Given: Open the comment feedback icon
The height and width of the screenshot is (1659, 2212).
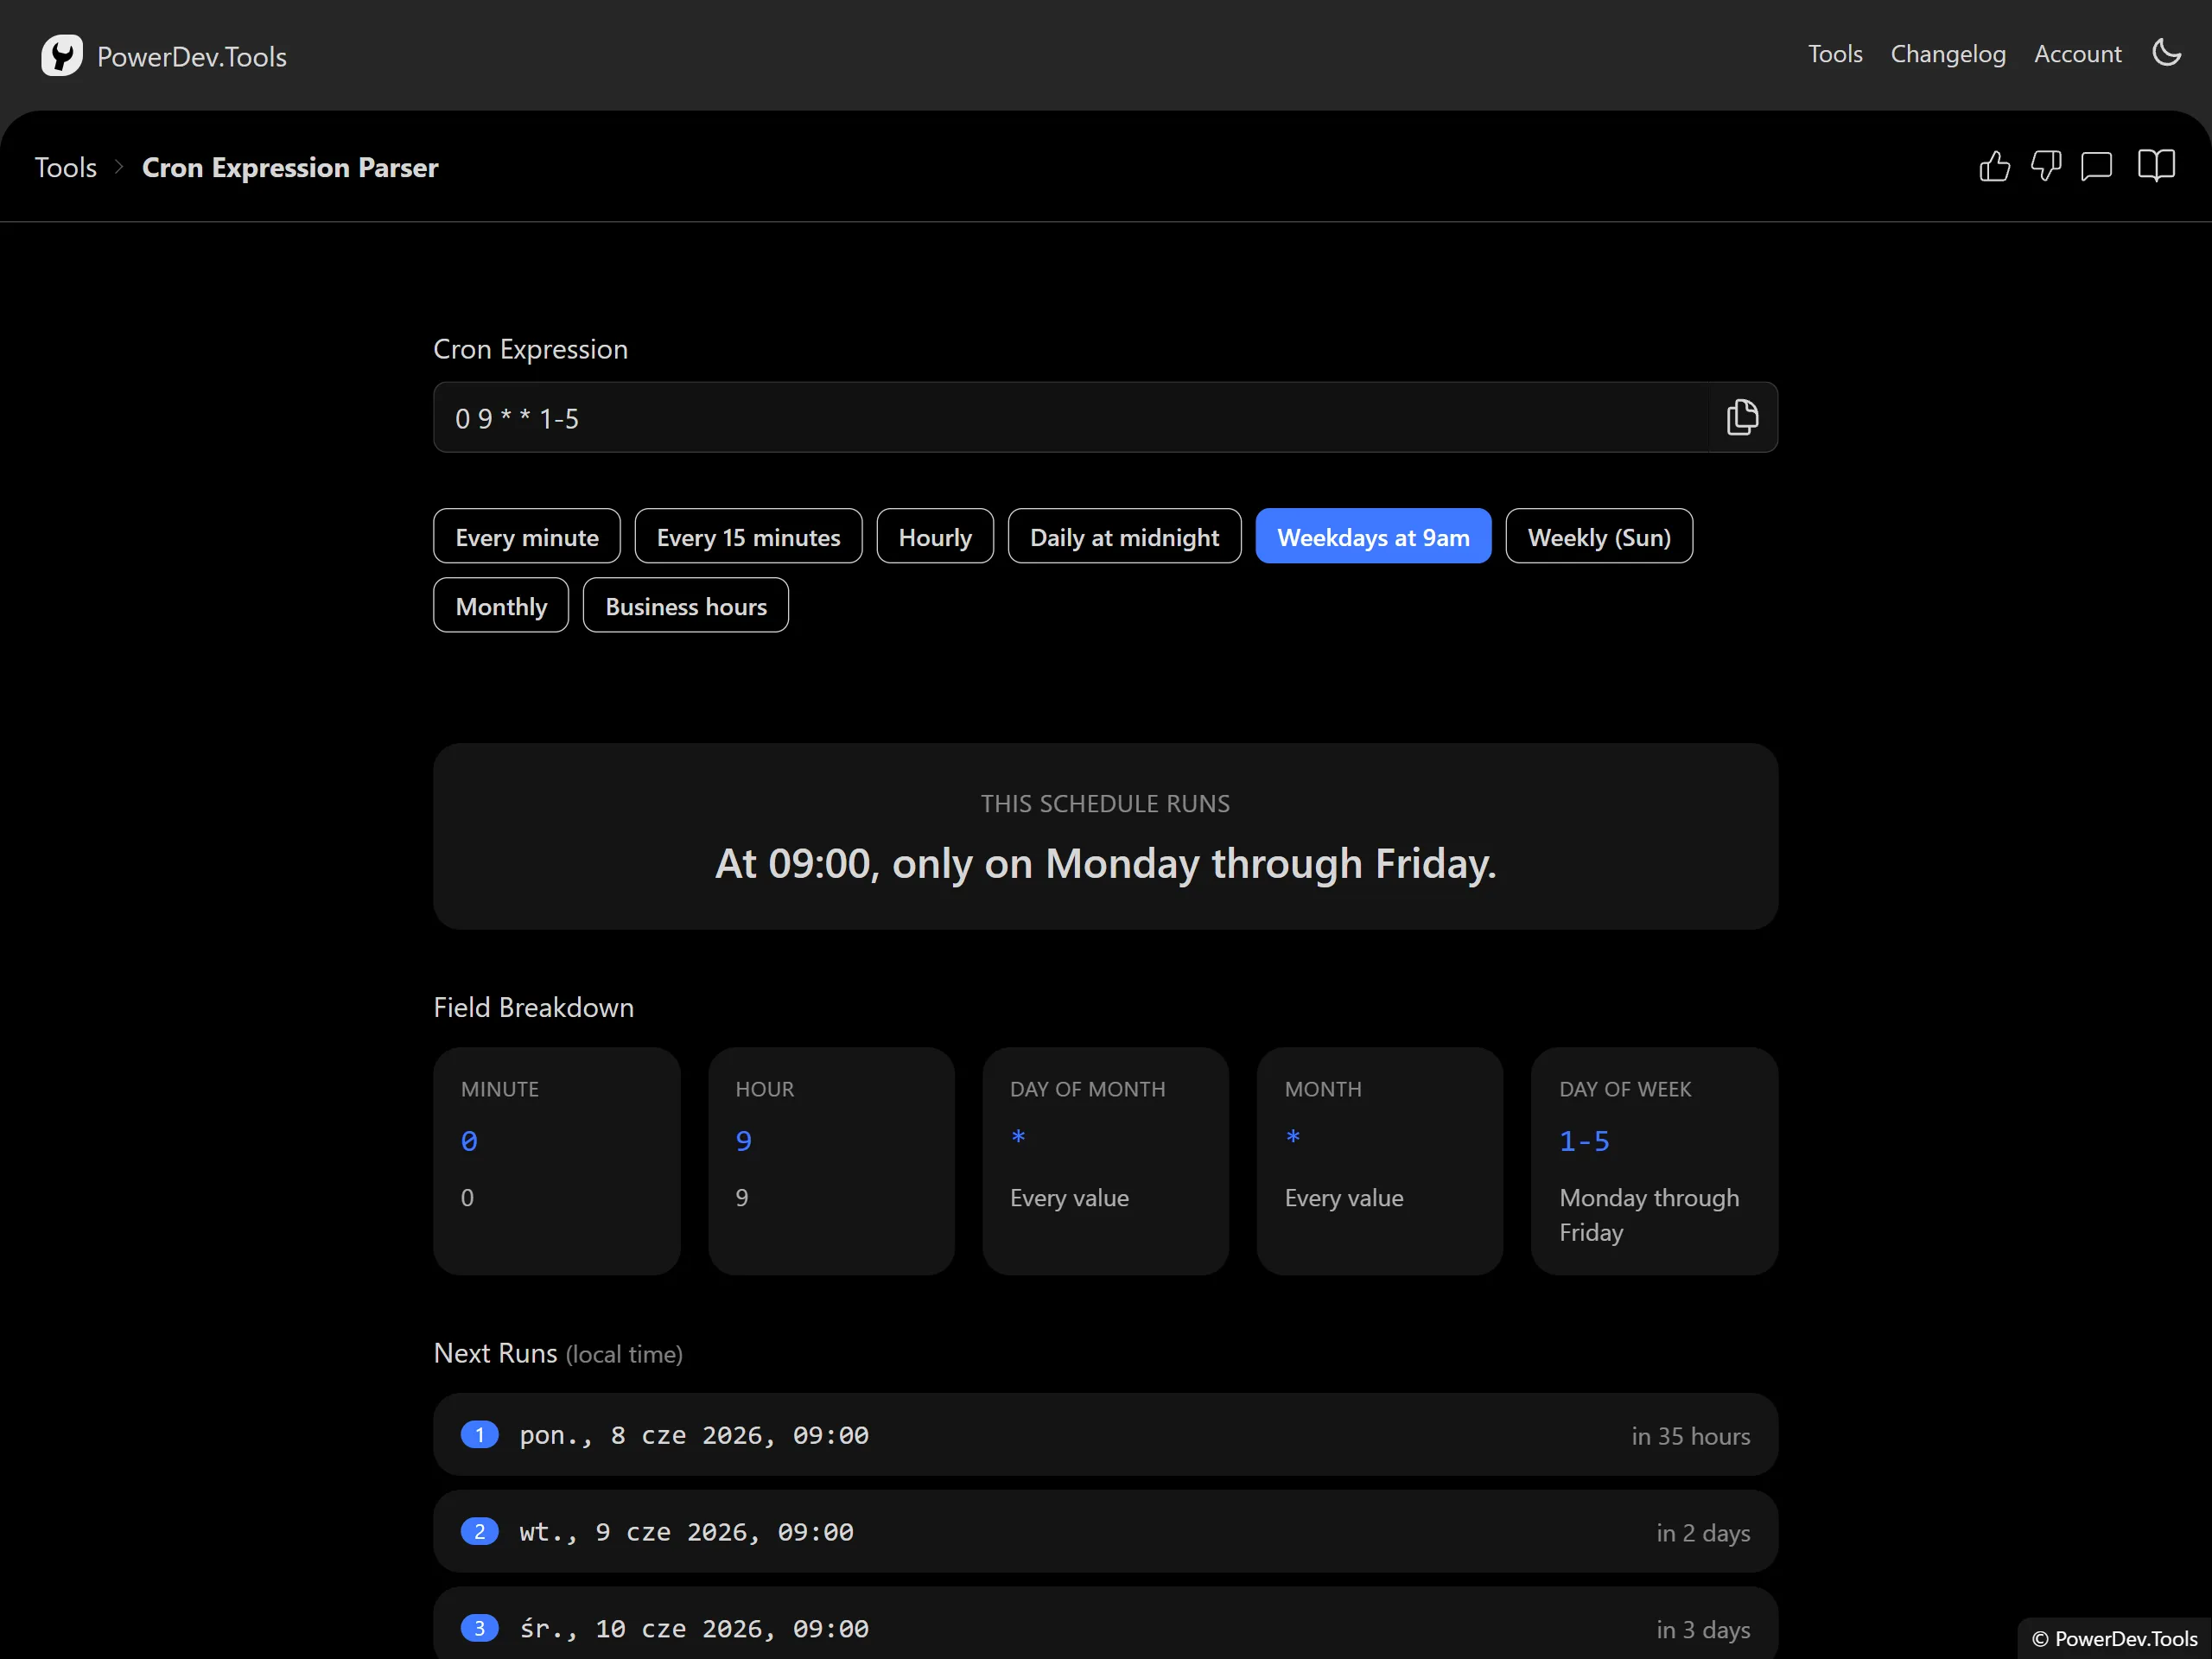Looking at the screenshot, I should click(x=2097, y=166).
